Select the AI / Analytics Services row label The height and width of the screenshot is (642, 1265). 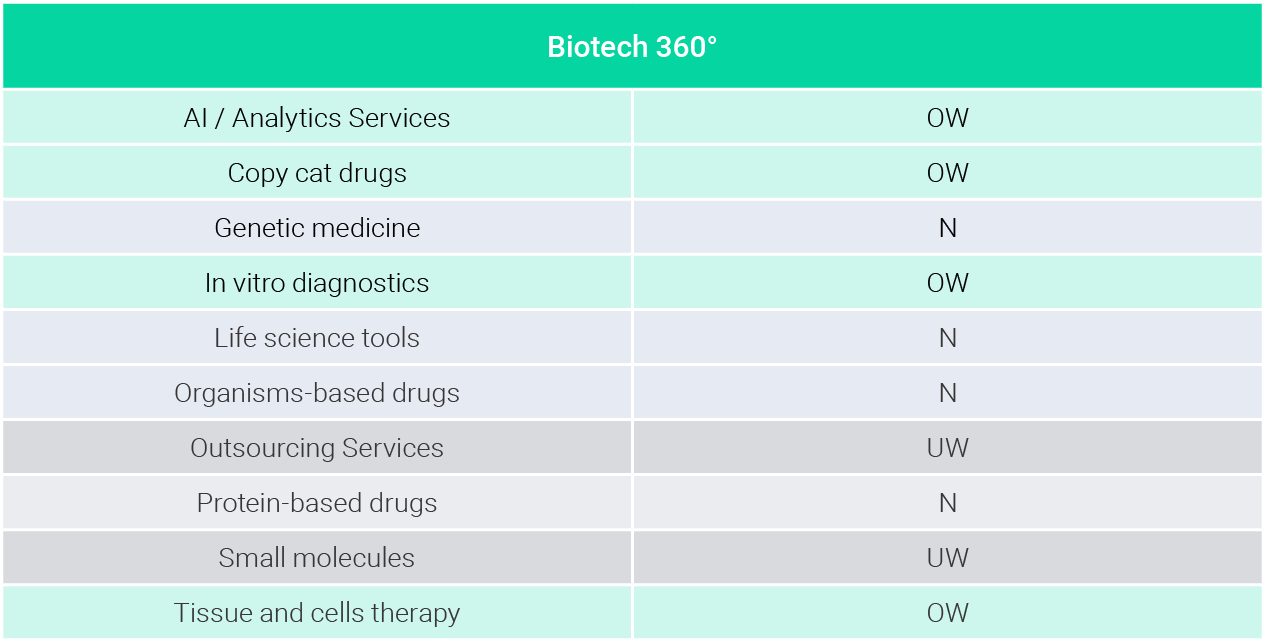(317, 118)
